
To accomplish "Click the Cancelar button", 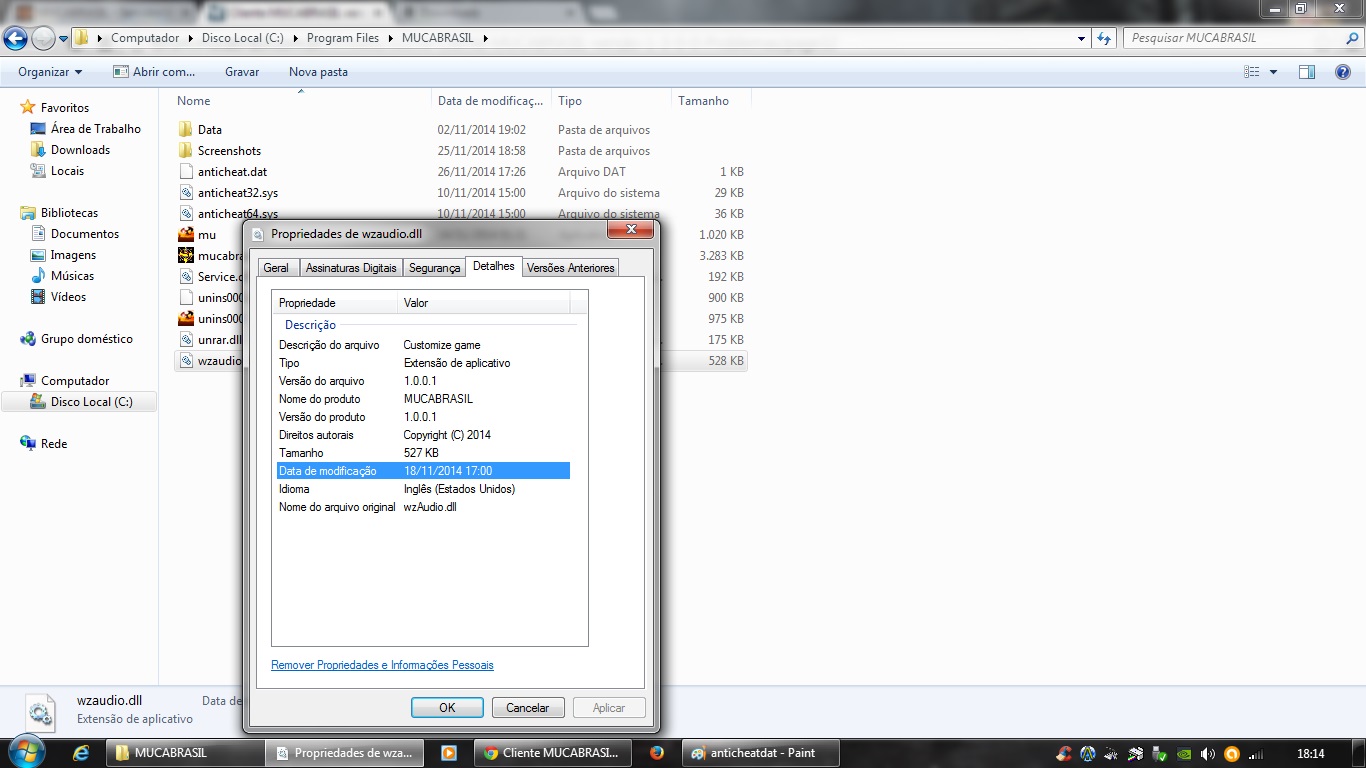I will 527,708.
